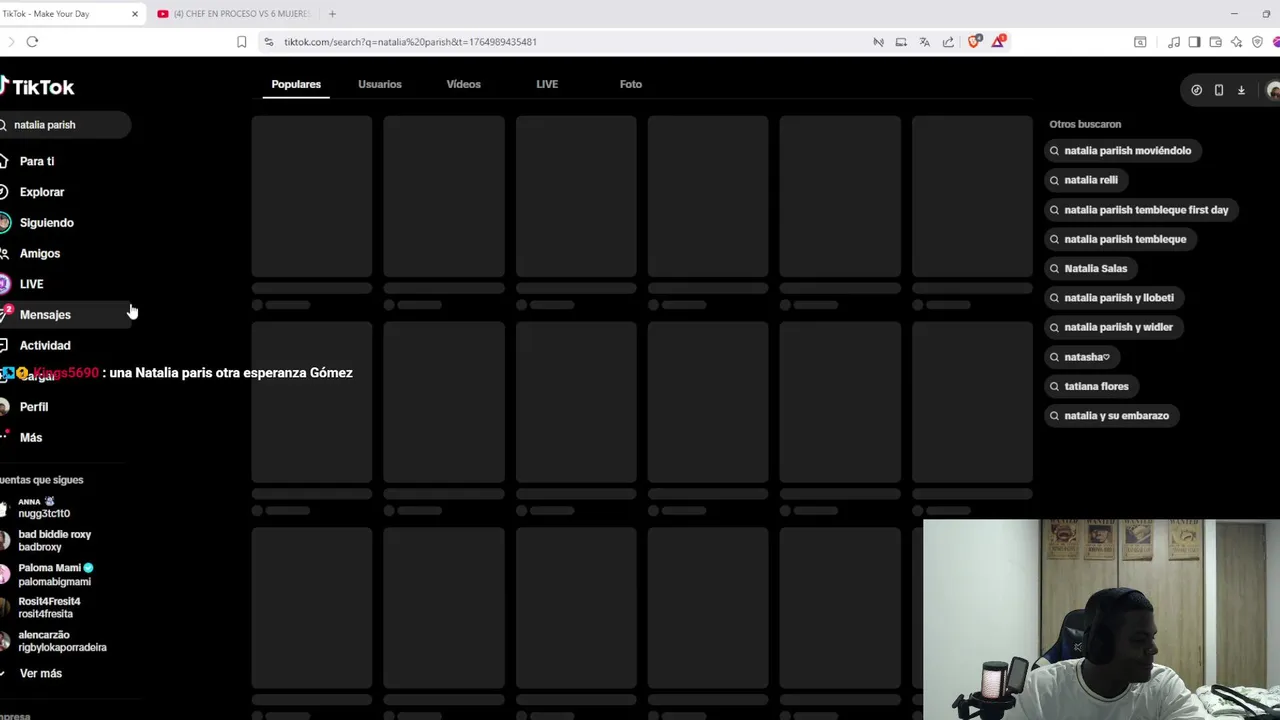Click the tab search icon in toolbar
Viewport: 1280px width, 720px height.
pos(1140,42)
